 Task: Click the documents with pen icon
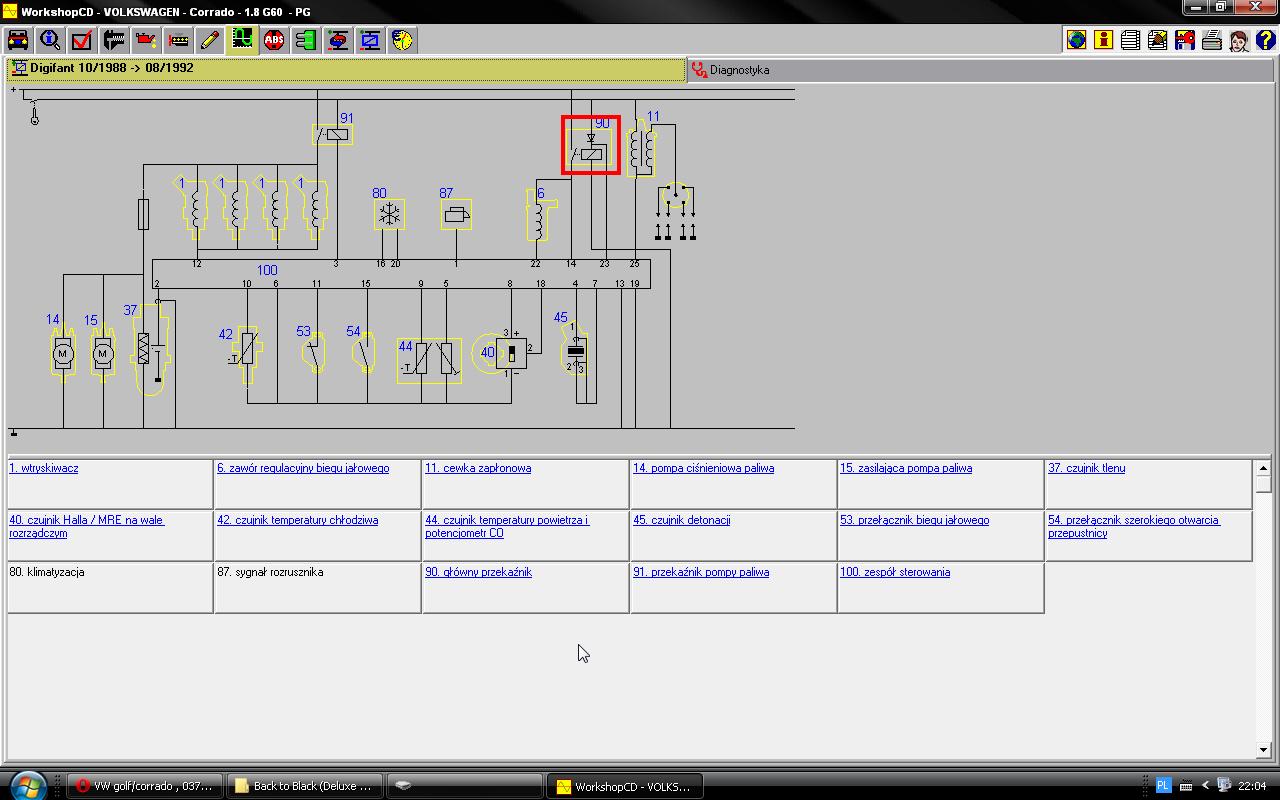(x=1157, y=40)
